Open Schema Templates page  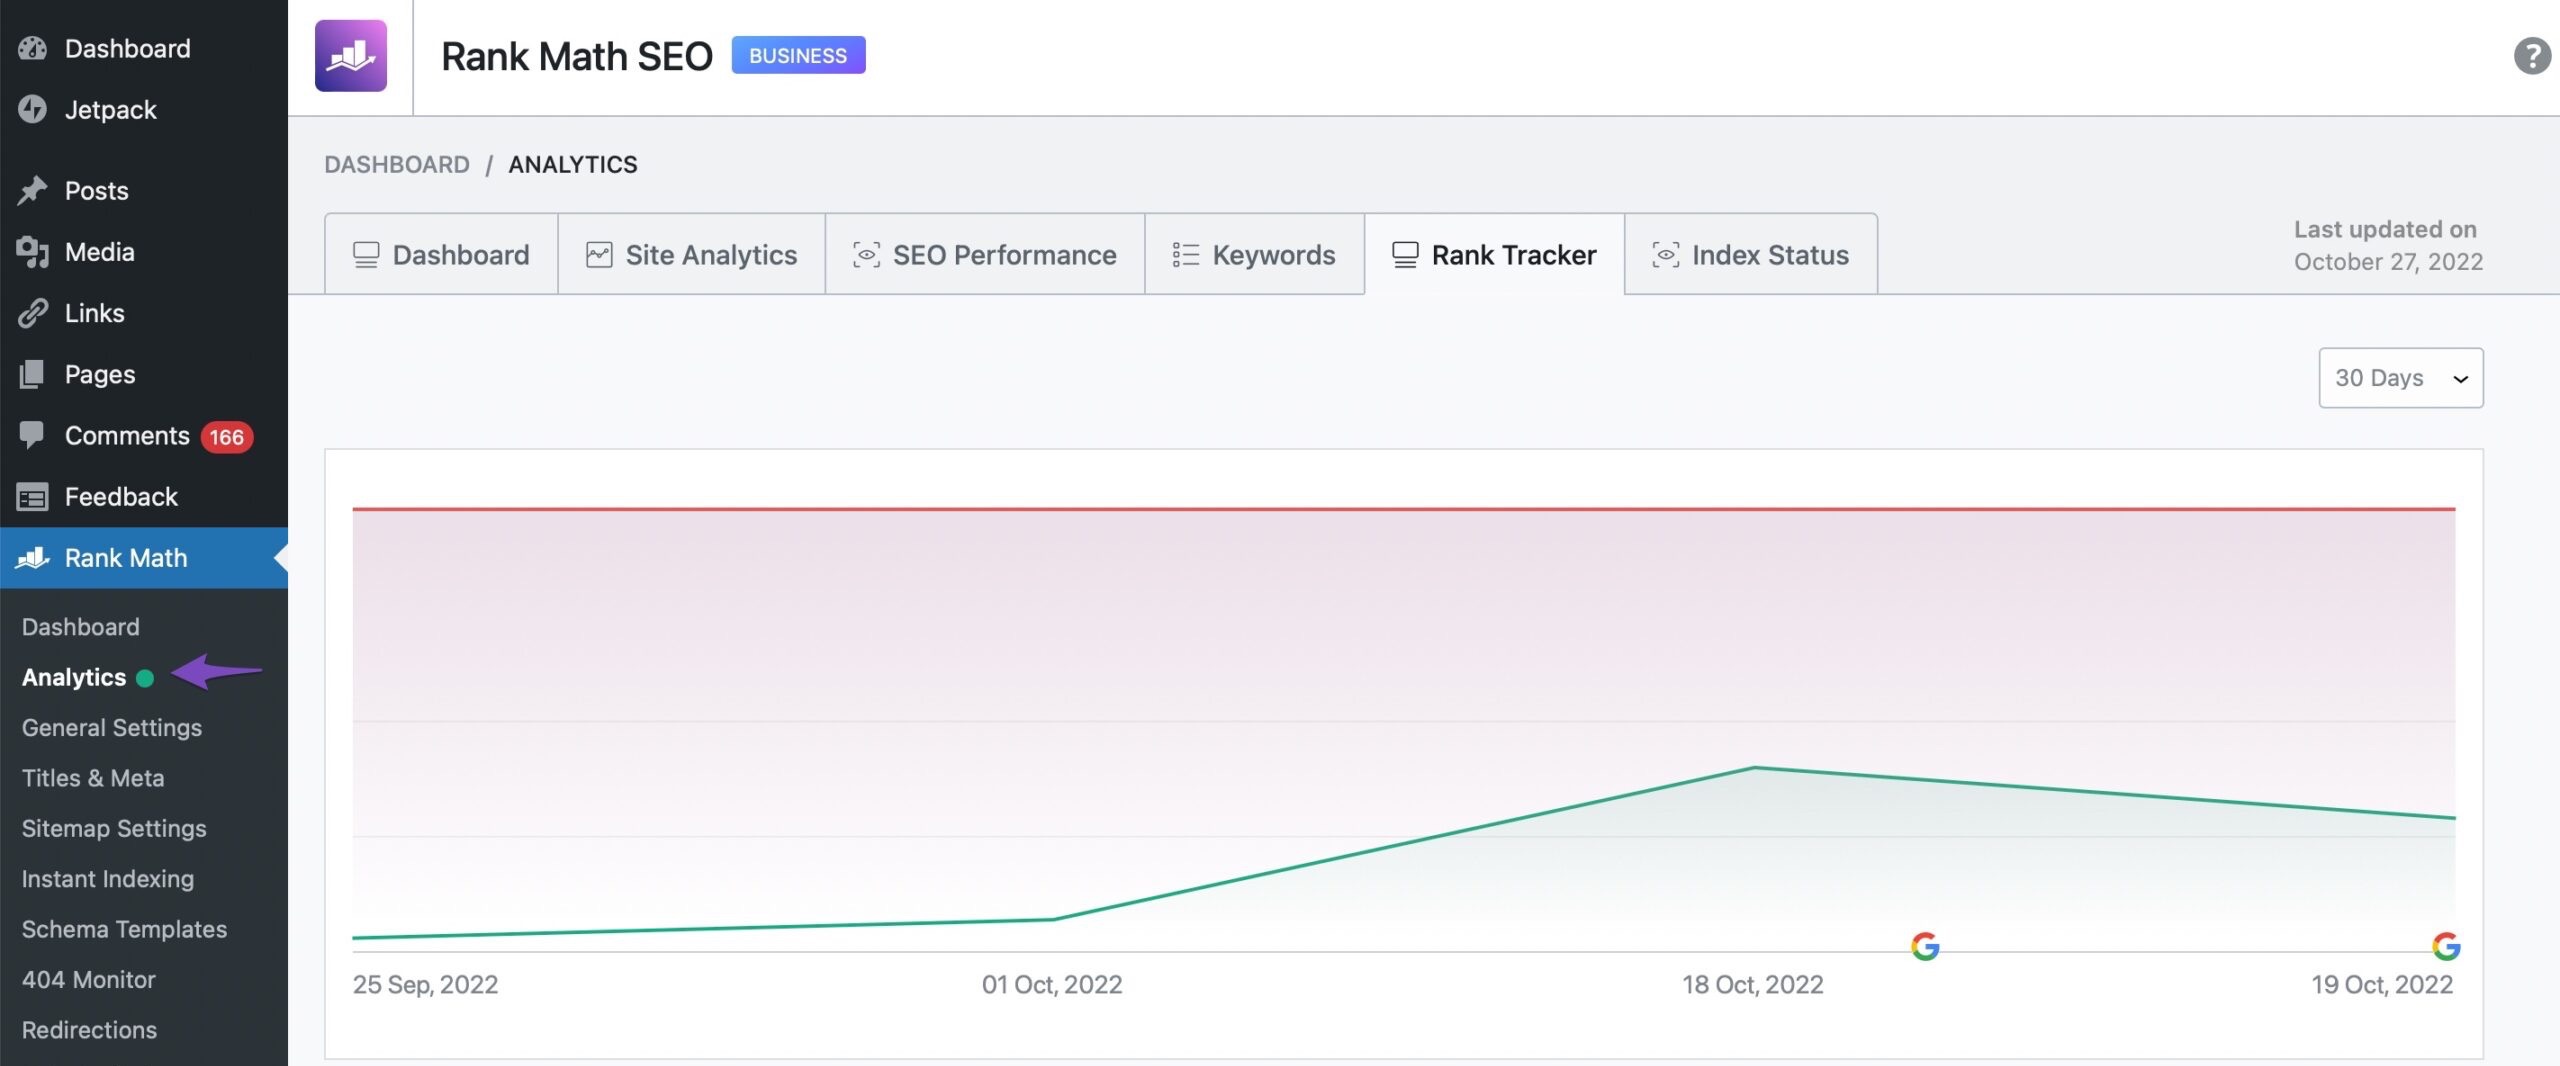pos(124,929)
